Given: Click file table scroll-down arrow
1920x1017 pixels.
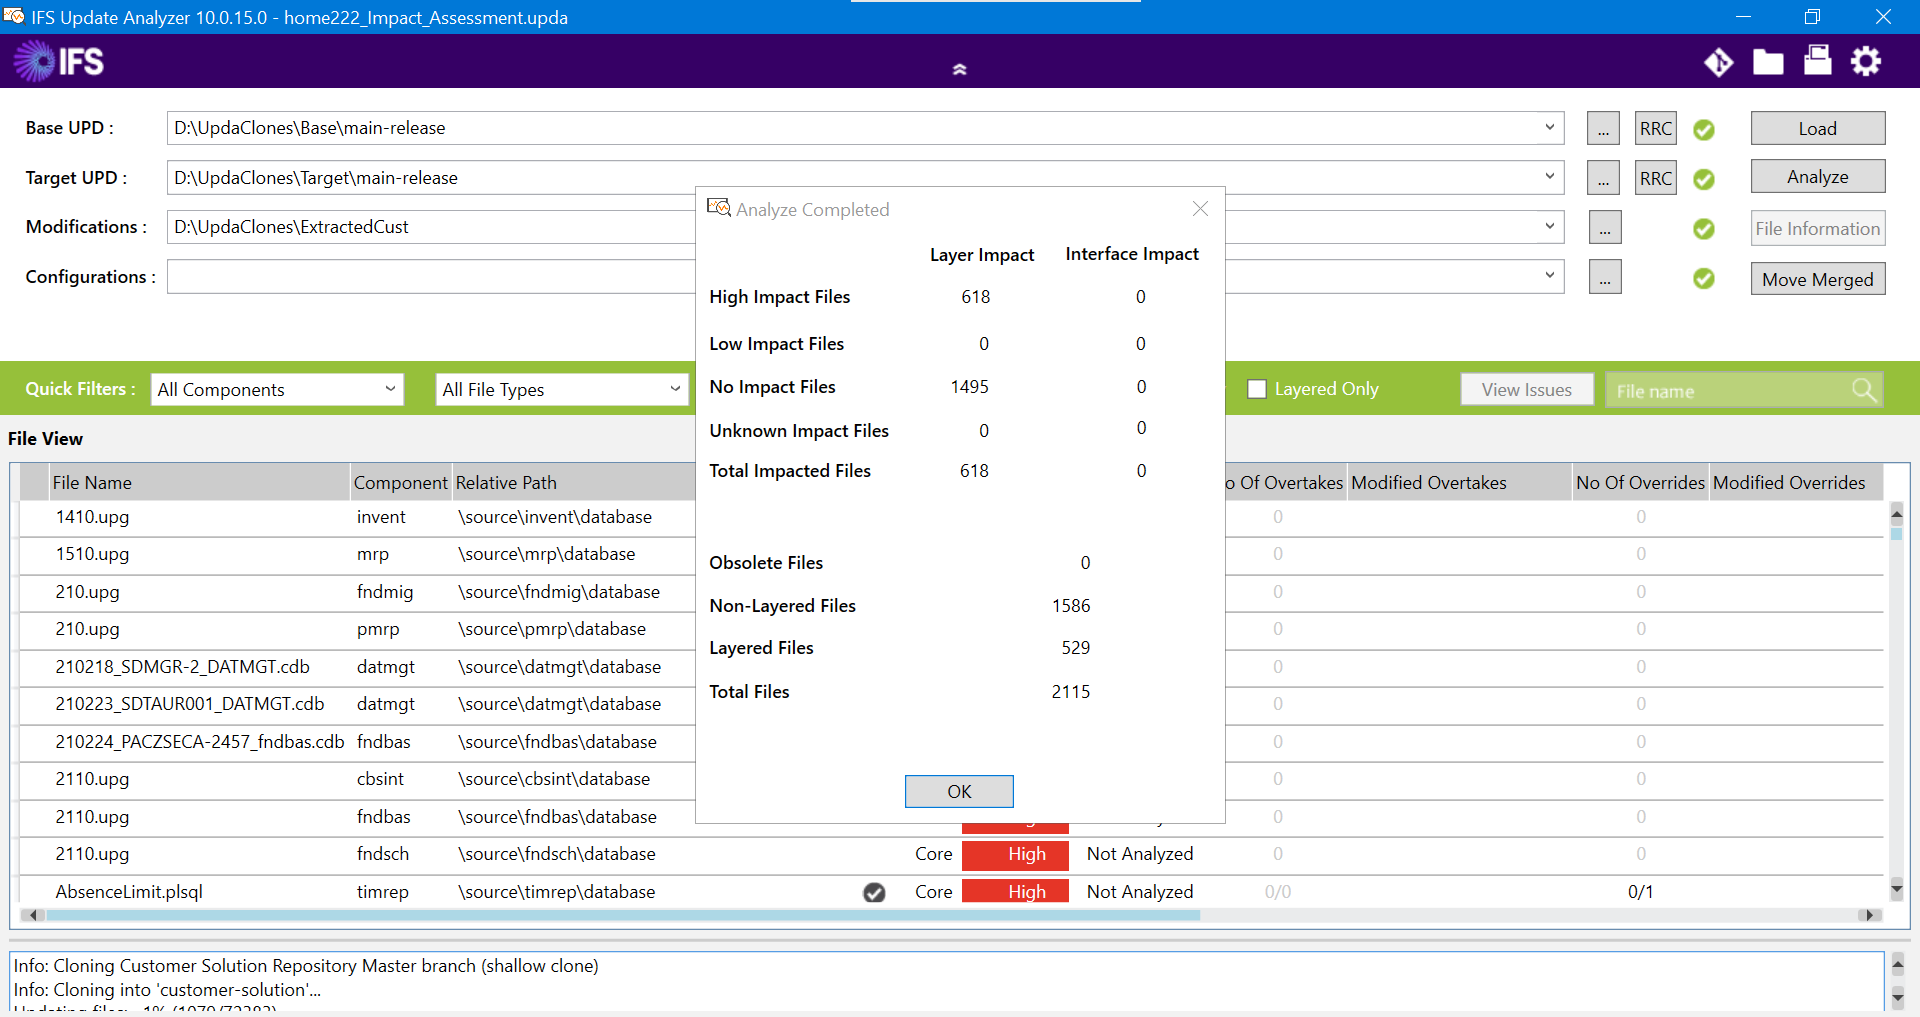Looking at the screenshot, I should click(x=1896, y=888).
